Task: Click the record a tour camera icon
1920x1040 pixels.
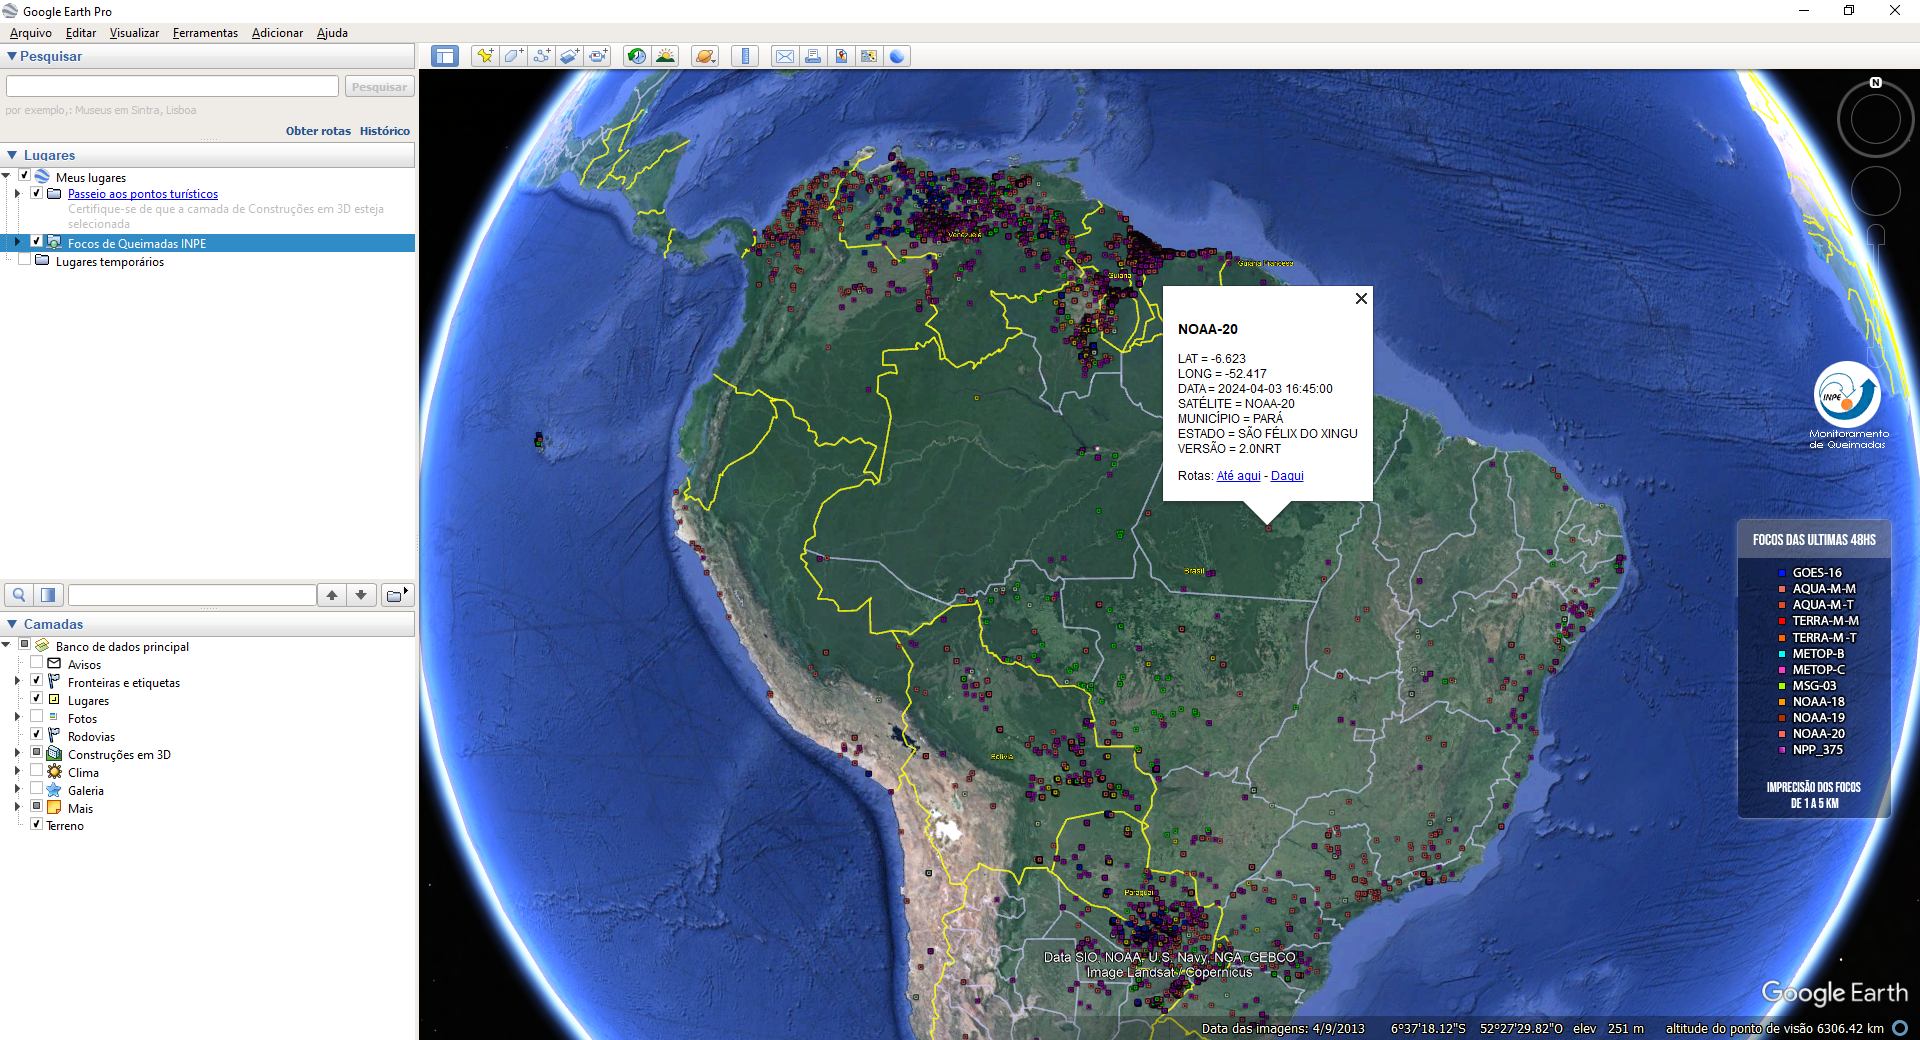Action: (598, 56)
